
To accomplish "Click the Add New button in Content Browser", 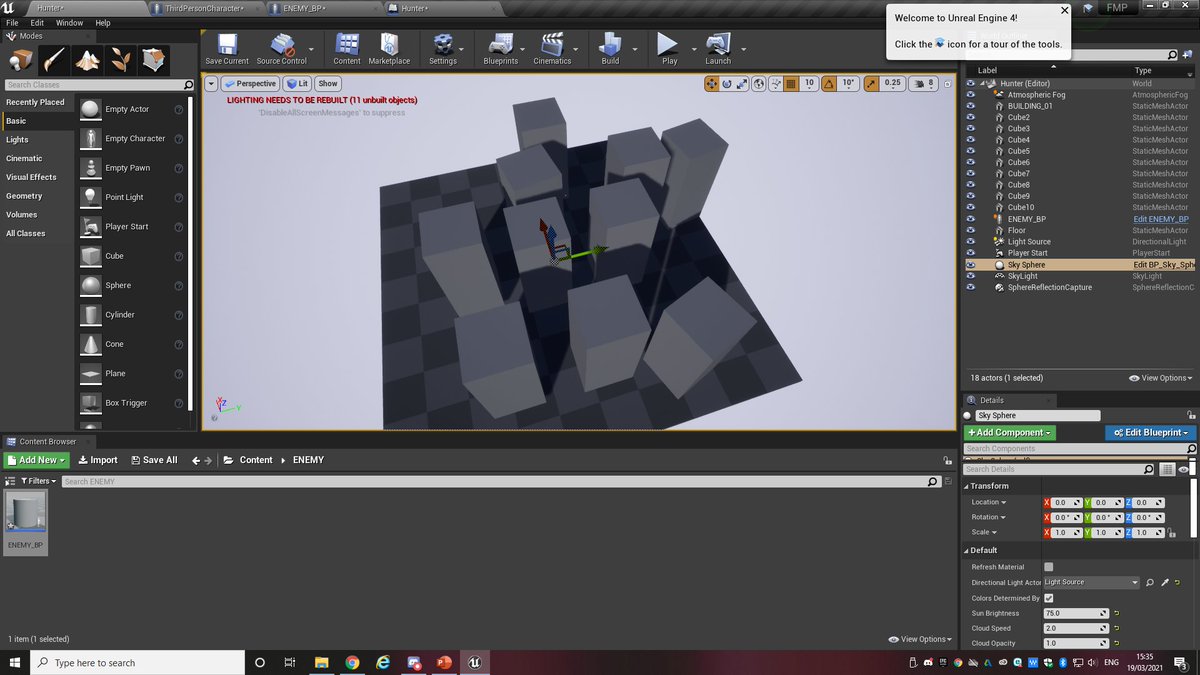I will (36, 460).
